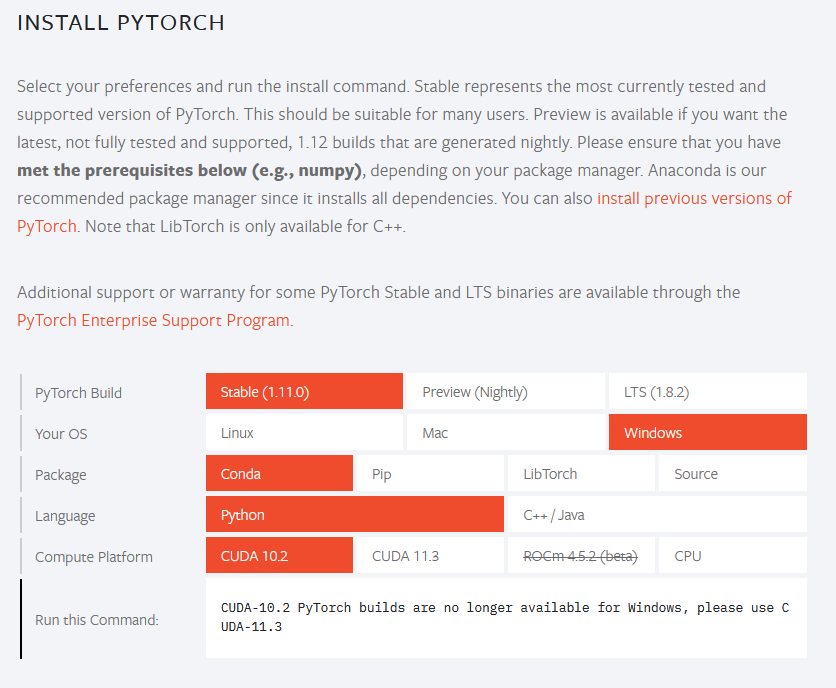836x688 pixels.
Task: Open install previous versions of PyTorch link
Action: point(693,199)
